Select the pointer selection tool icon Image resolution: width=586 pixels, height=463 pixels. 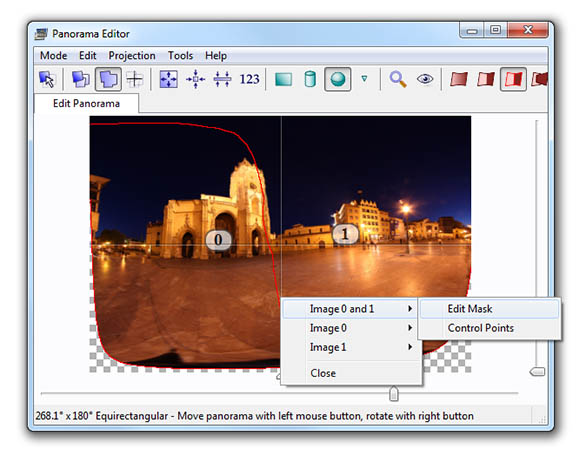pyautogui.click(x=47, y=79)
